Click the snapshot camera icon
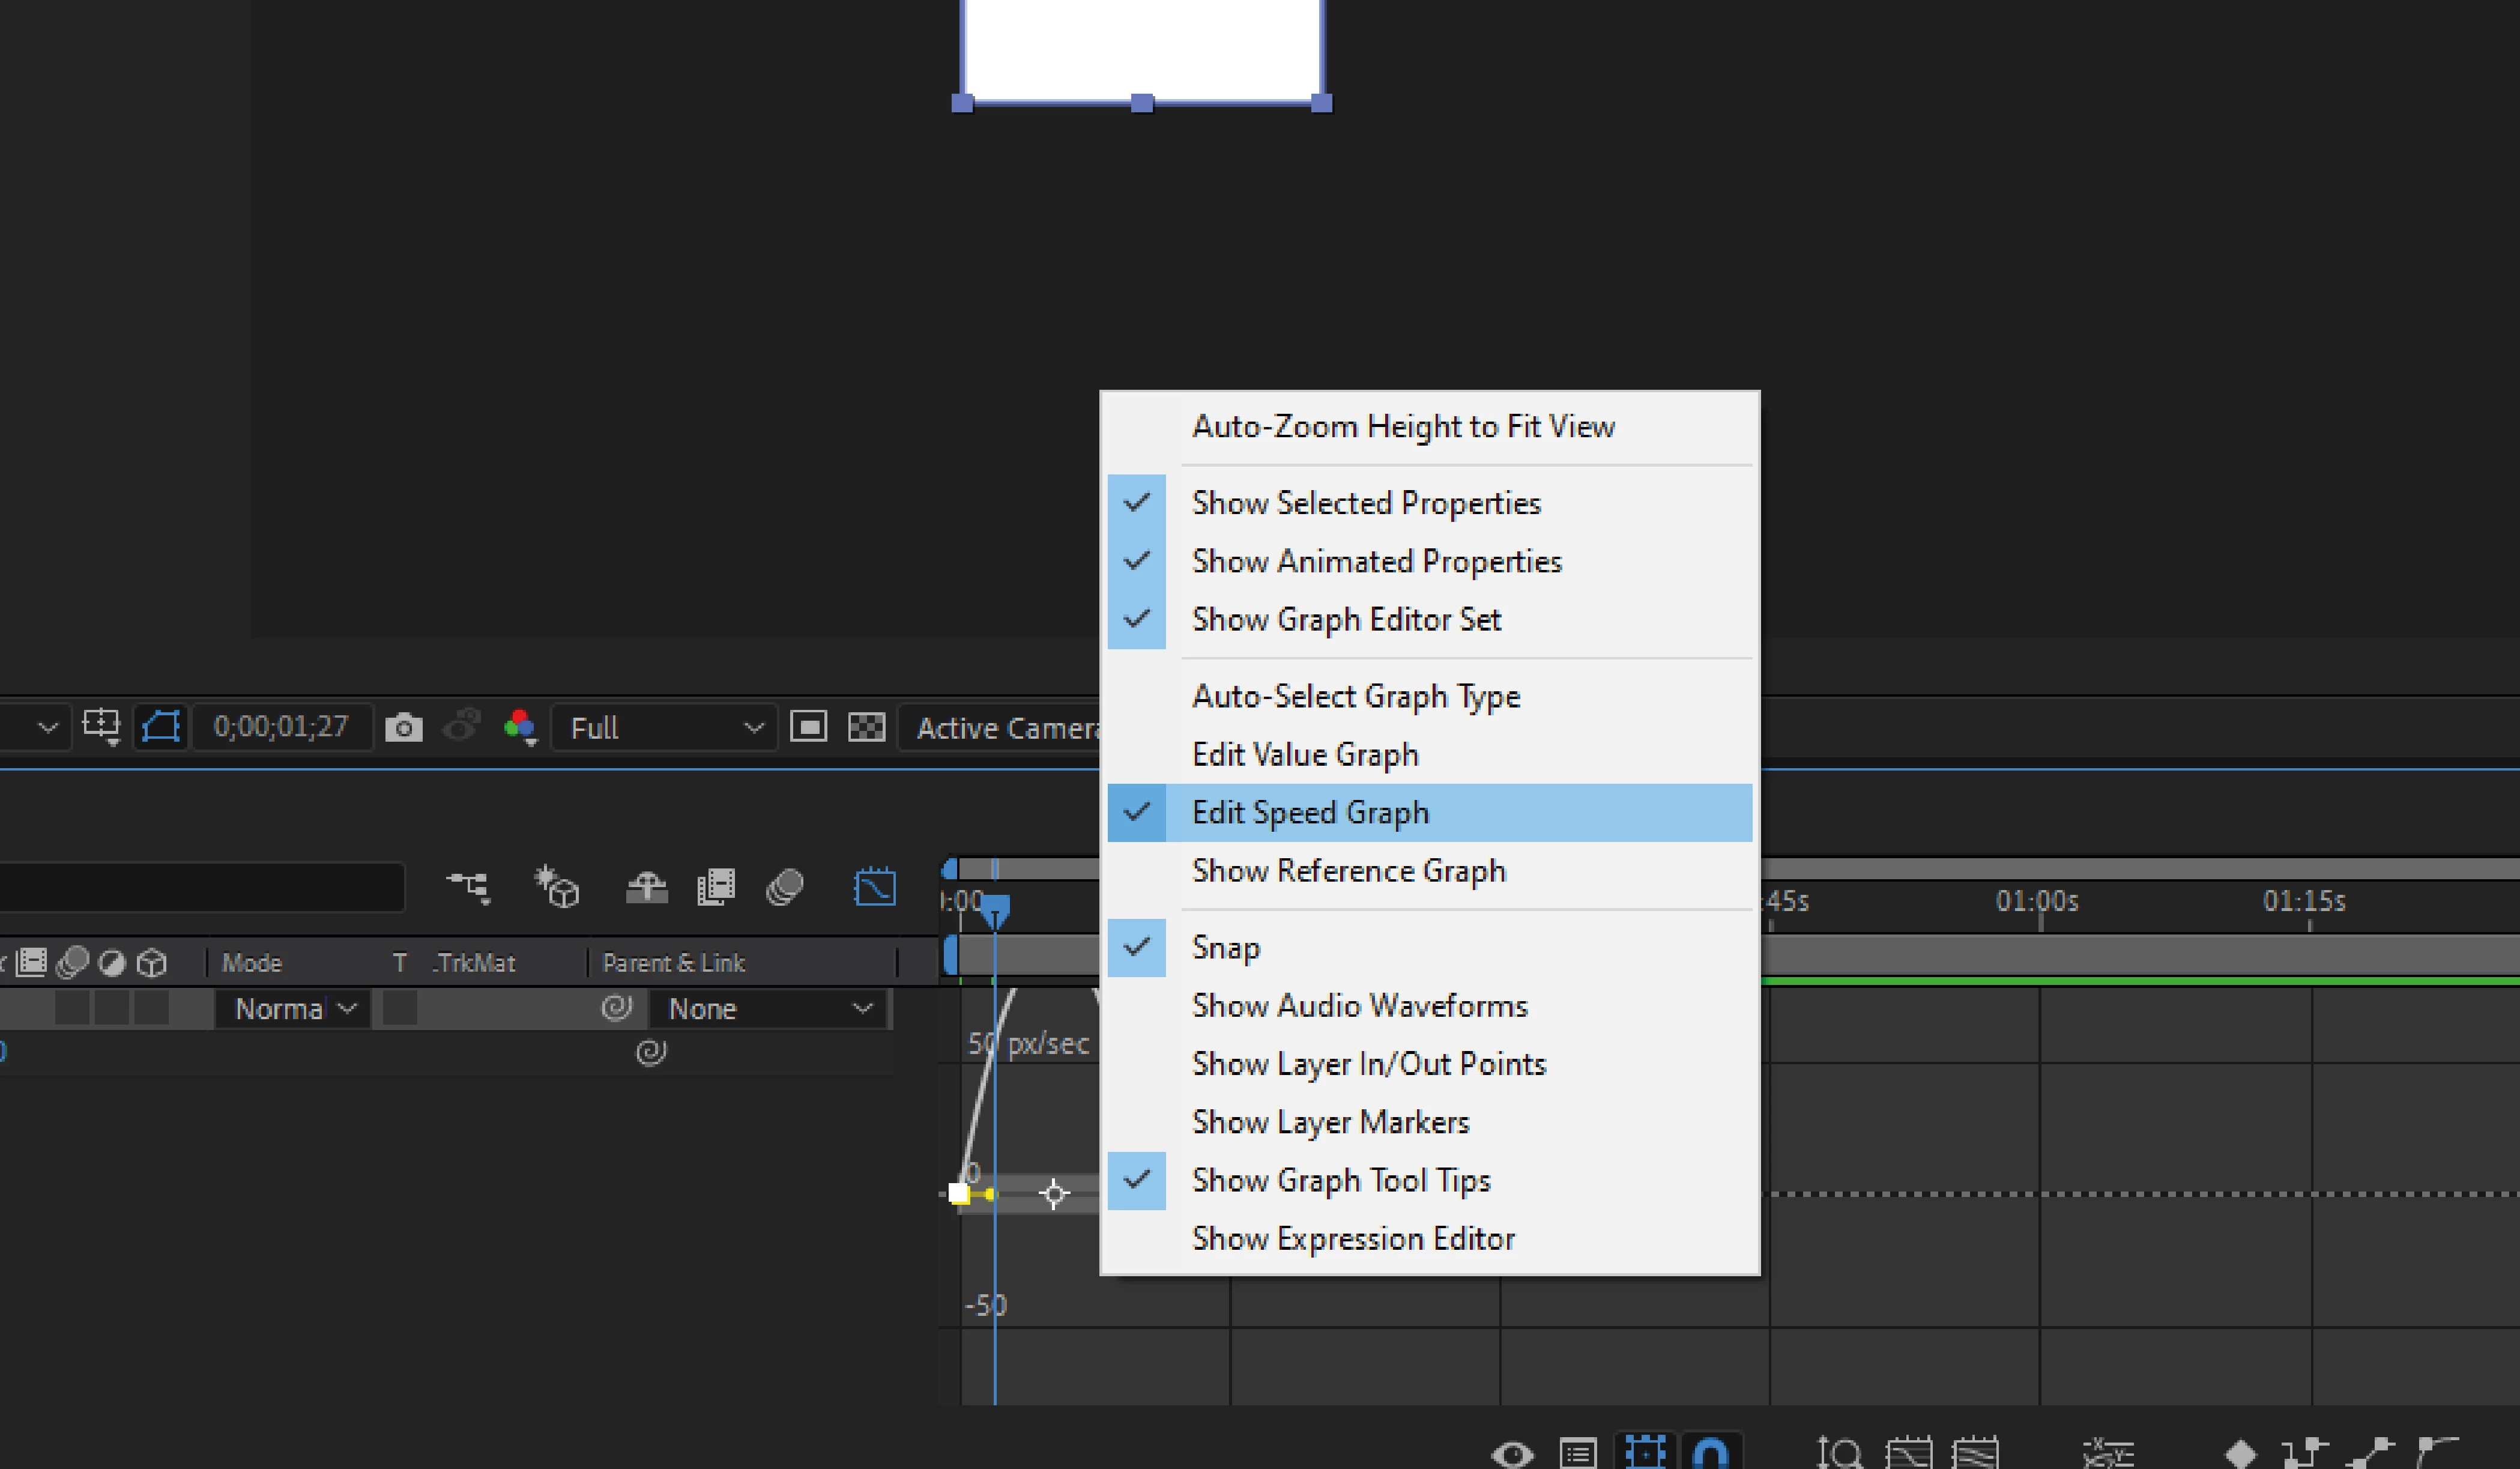Viewport: 2520px width, 1469px height. tap(404, 727)
